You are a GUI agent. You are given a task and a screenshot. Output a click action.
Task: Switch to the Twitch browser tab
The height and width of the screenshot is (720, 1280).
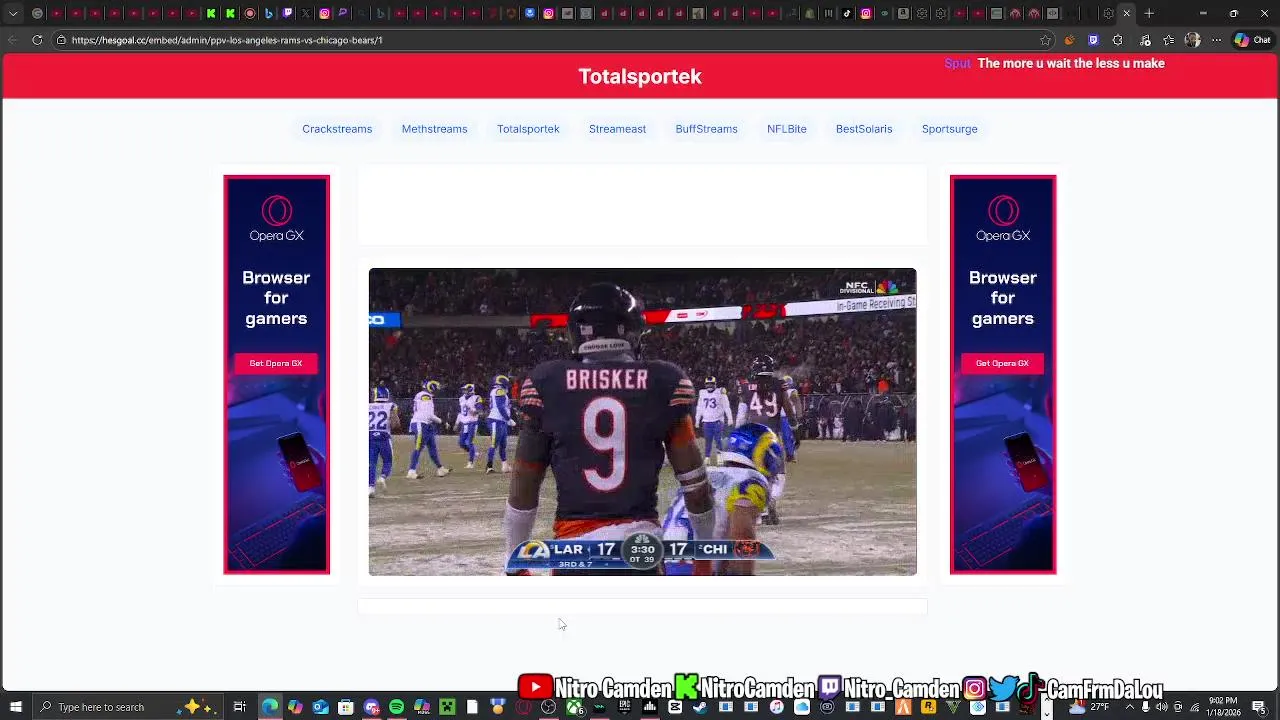pyautogui.click(x=287, y=13)
